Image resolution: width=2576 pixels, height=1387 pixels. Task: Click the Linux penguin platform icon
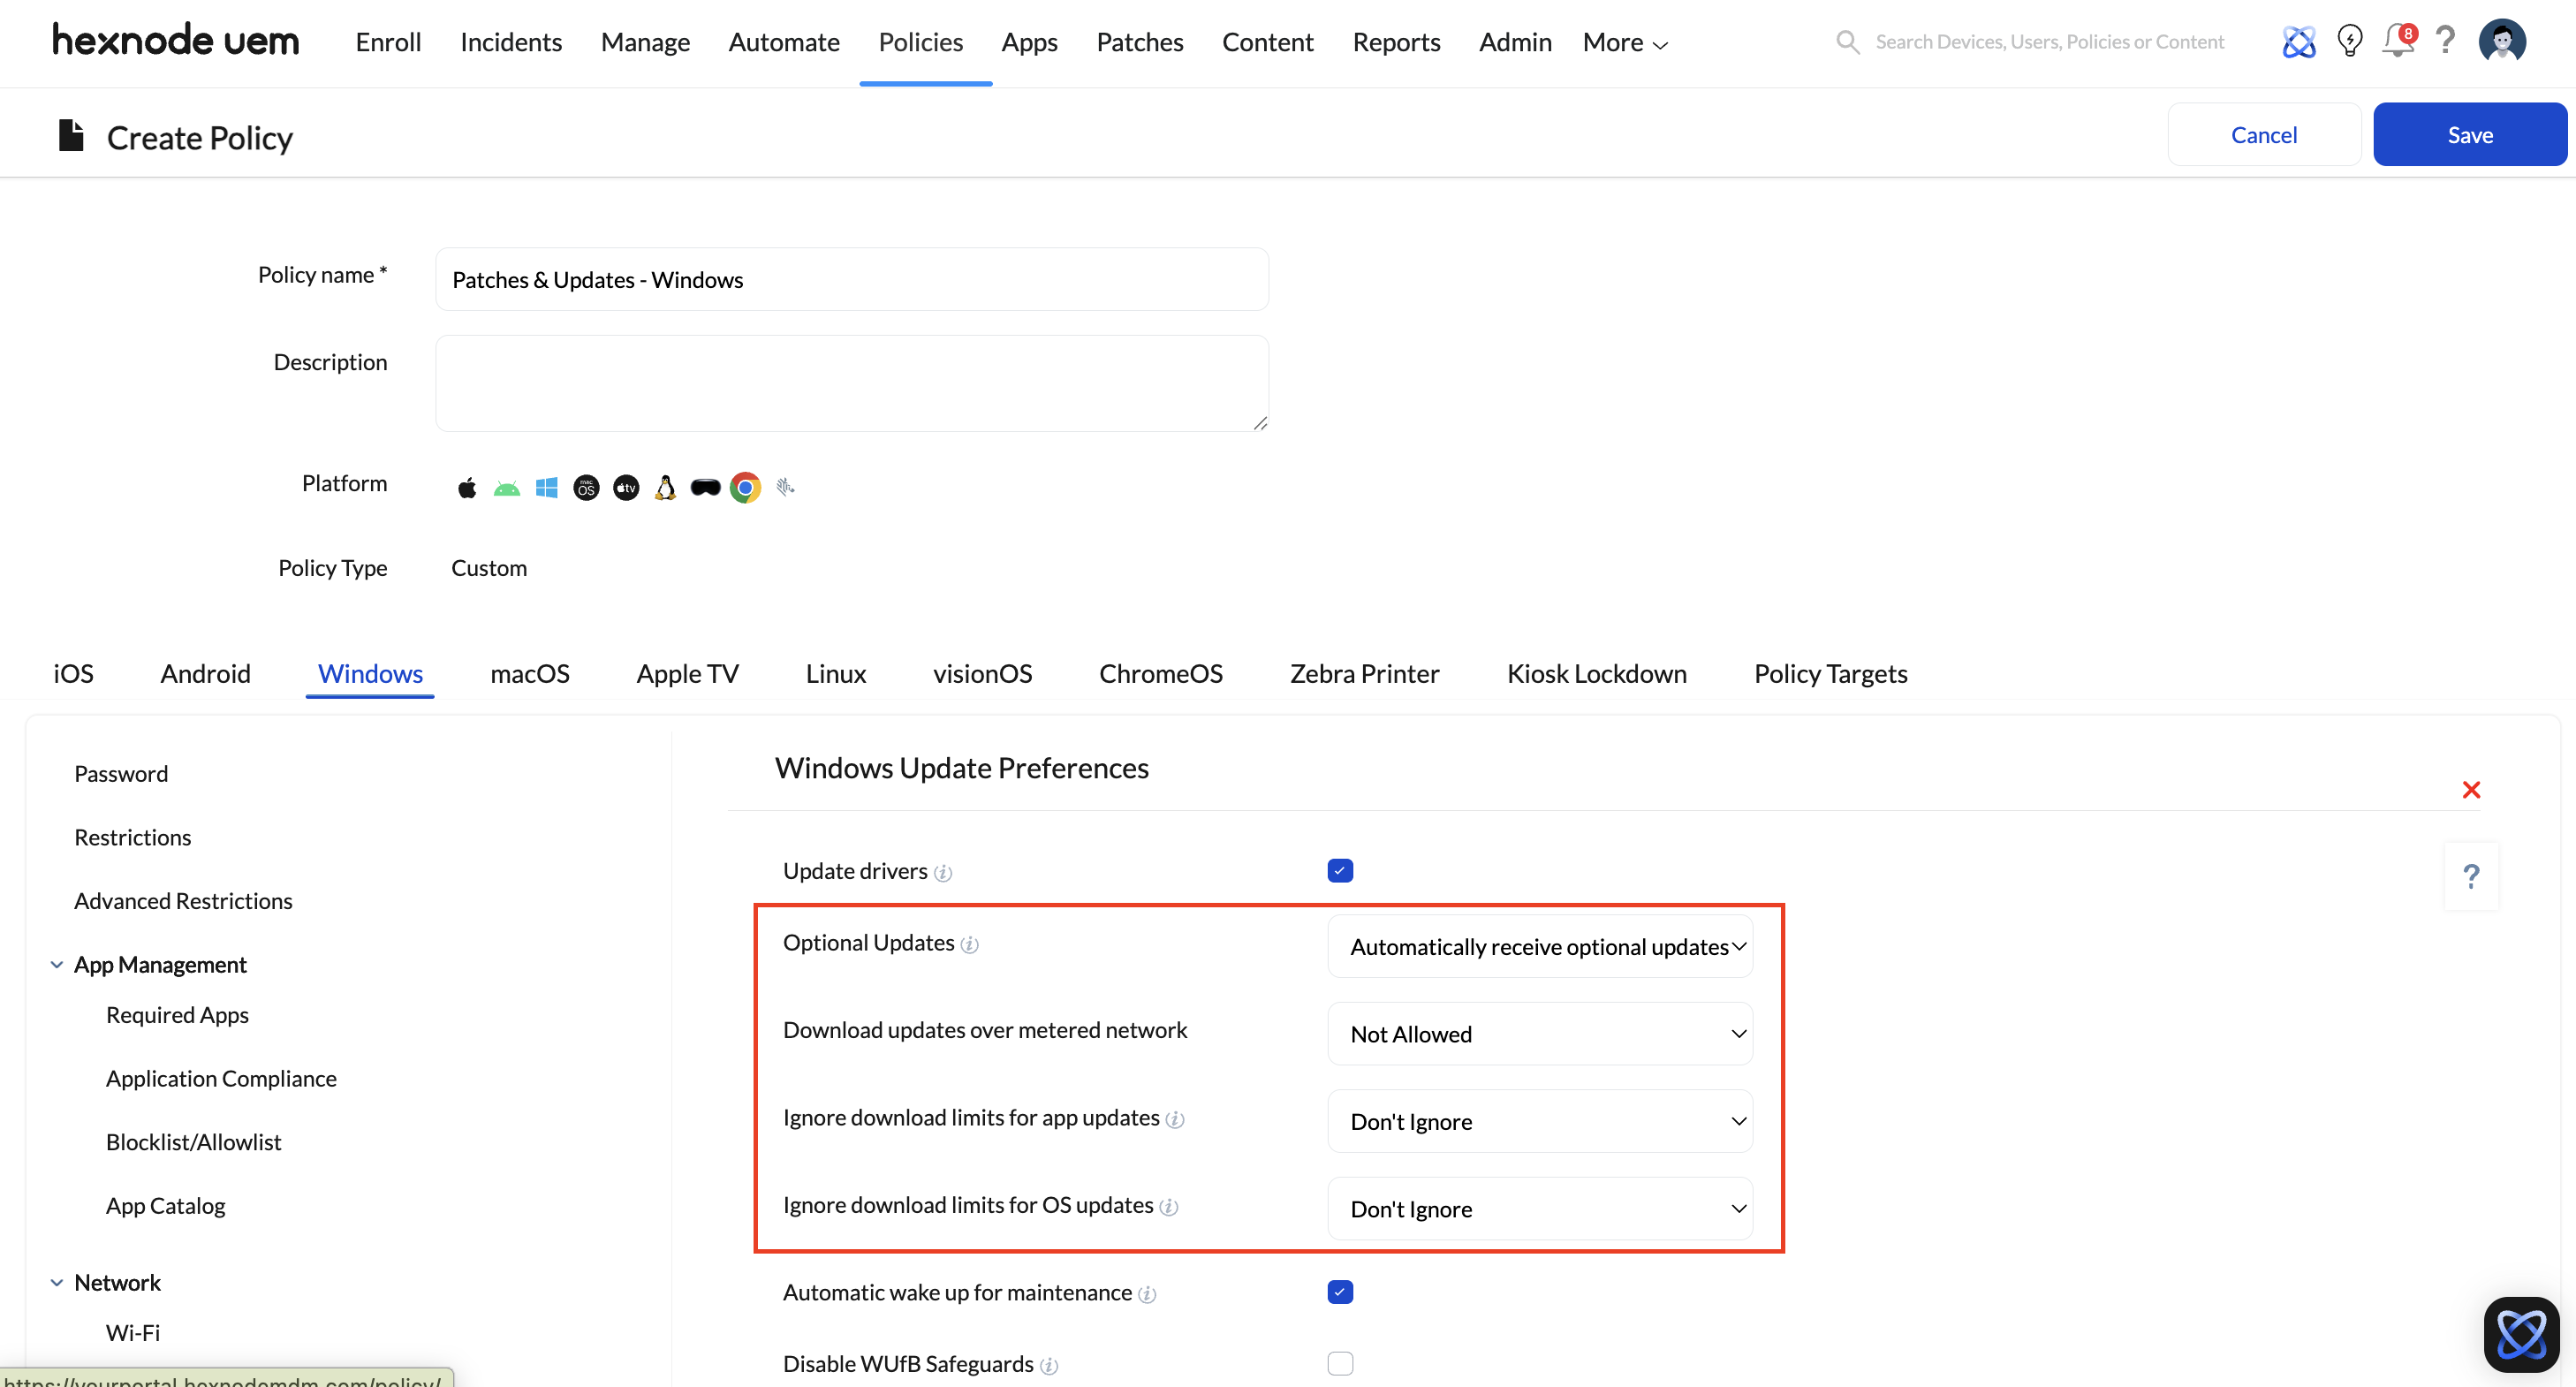tap(665, 487)
